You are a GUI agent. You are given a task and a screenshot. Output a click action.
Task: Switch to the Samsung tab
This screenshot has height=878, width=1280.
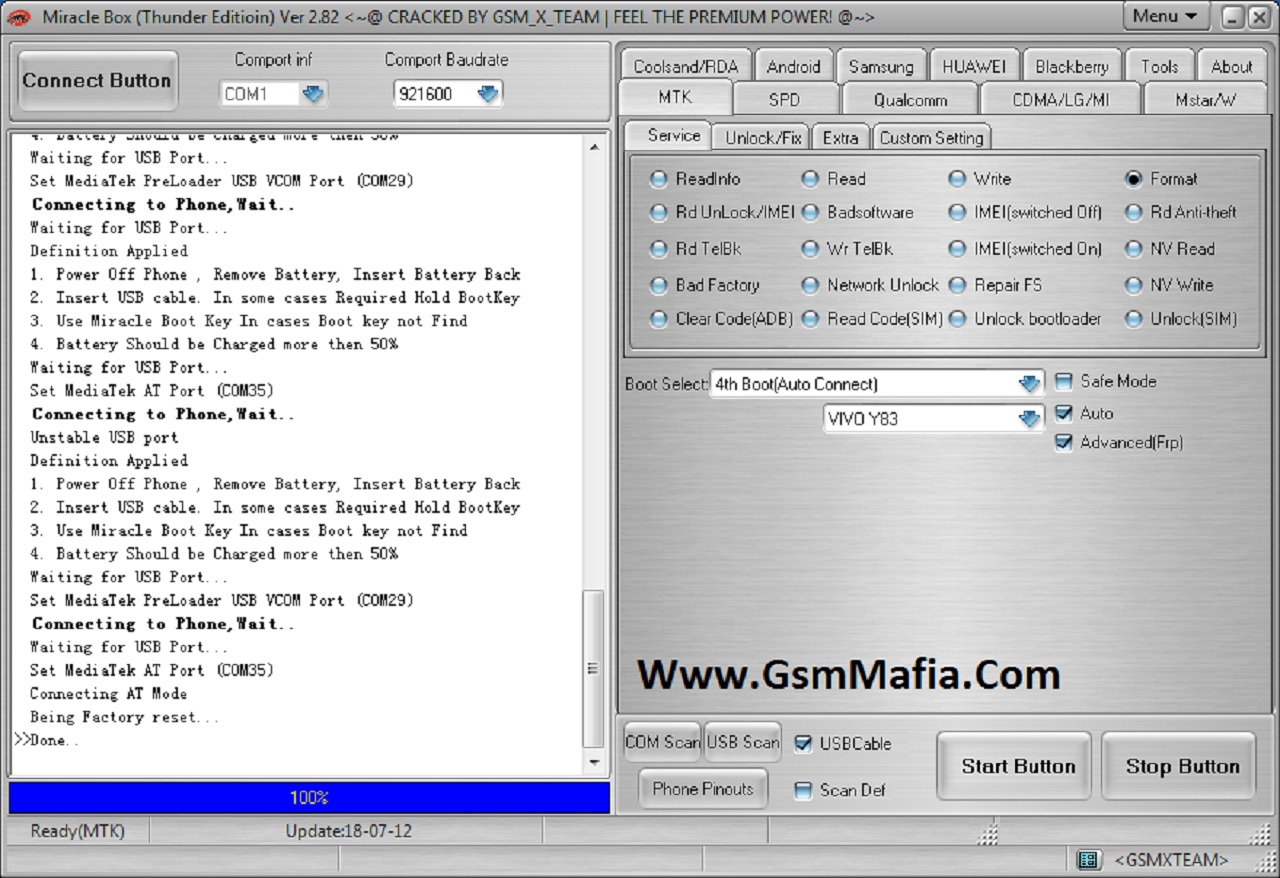point(881,67)
